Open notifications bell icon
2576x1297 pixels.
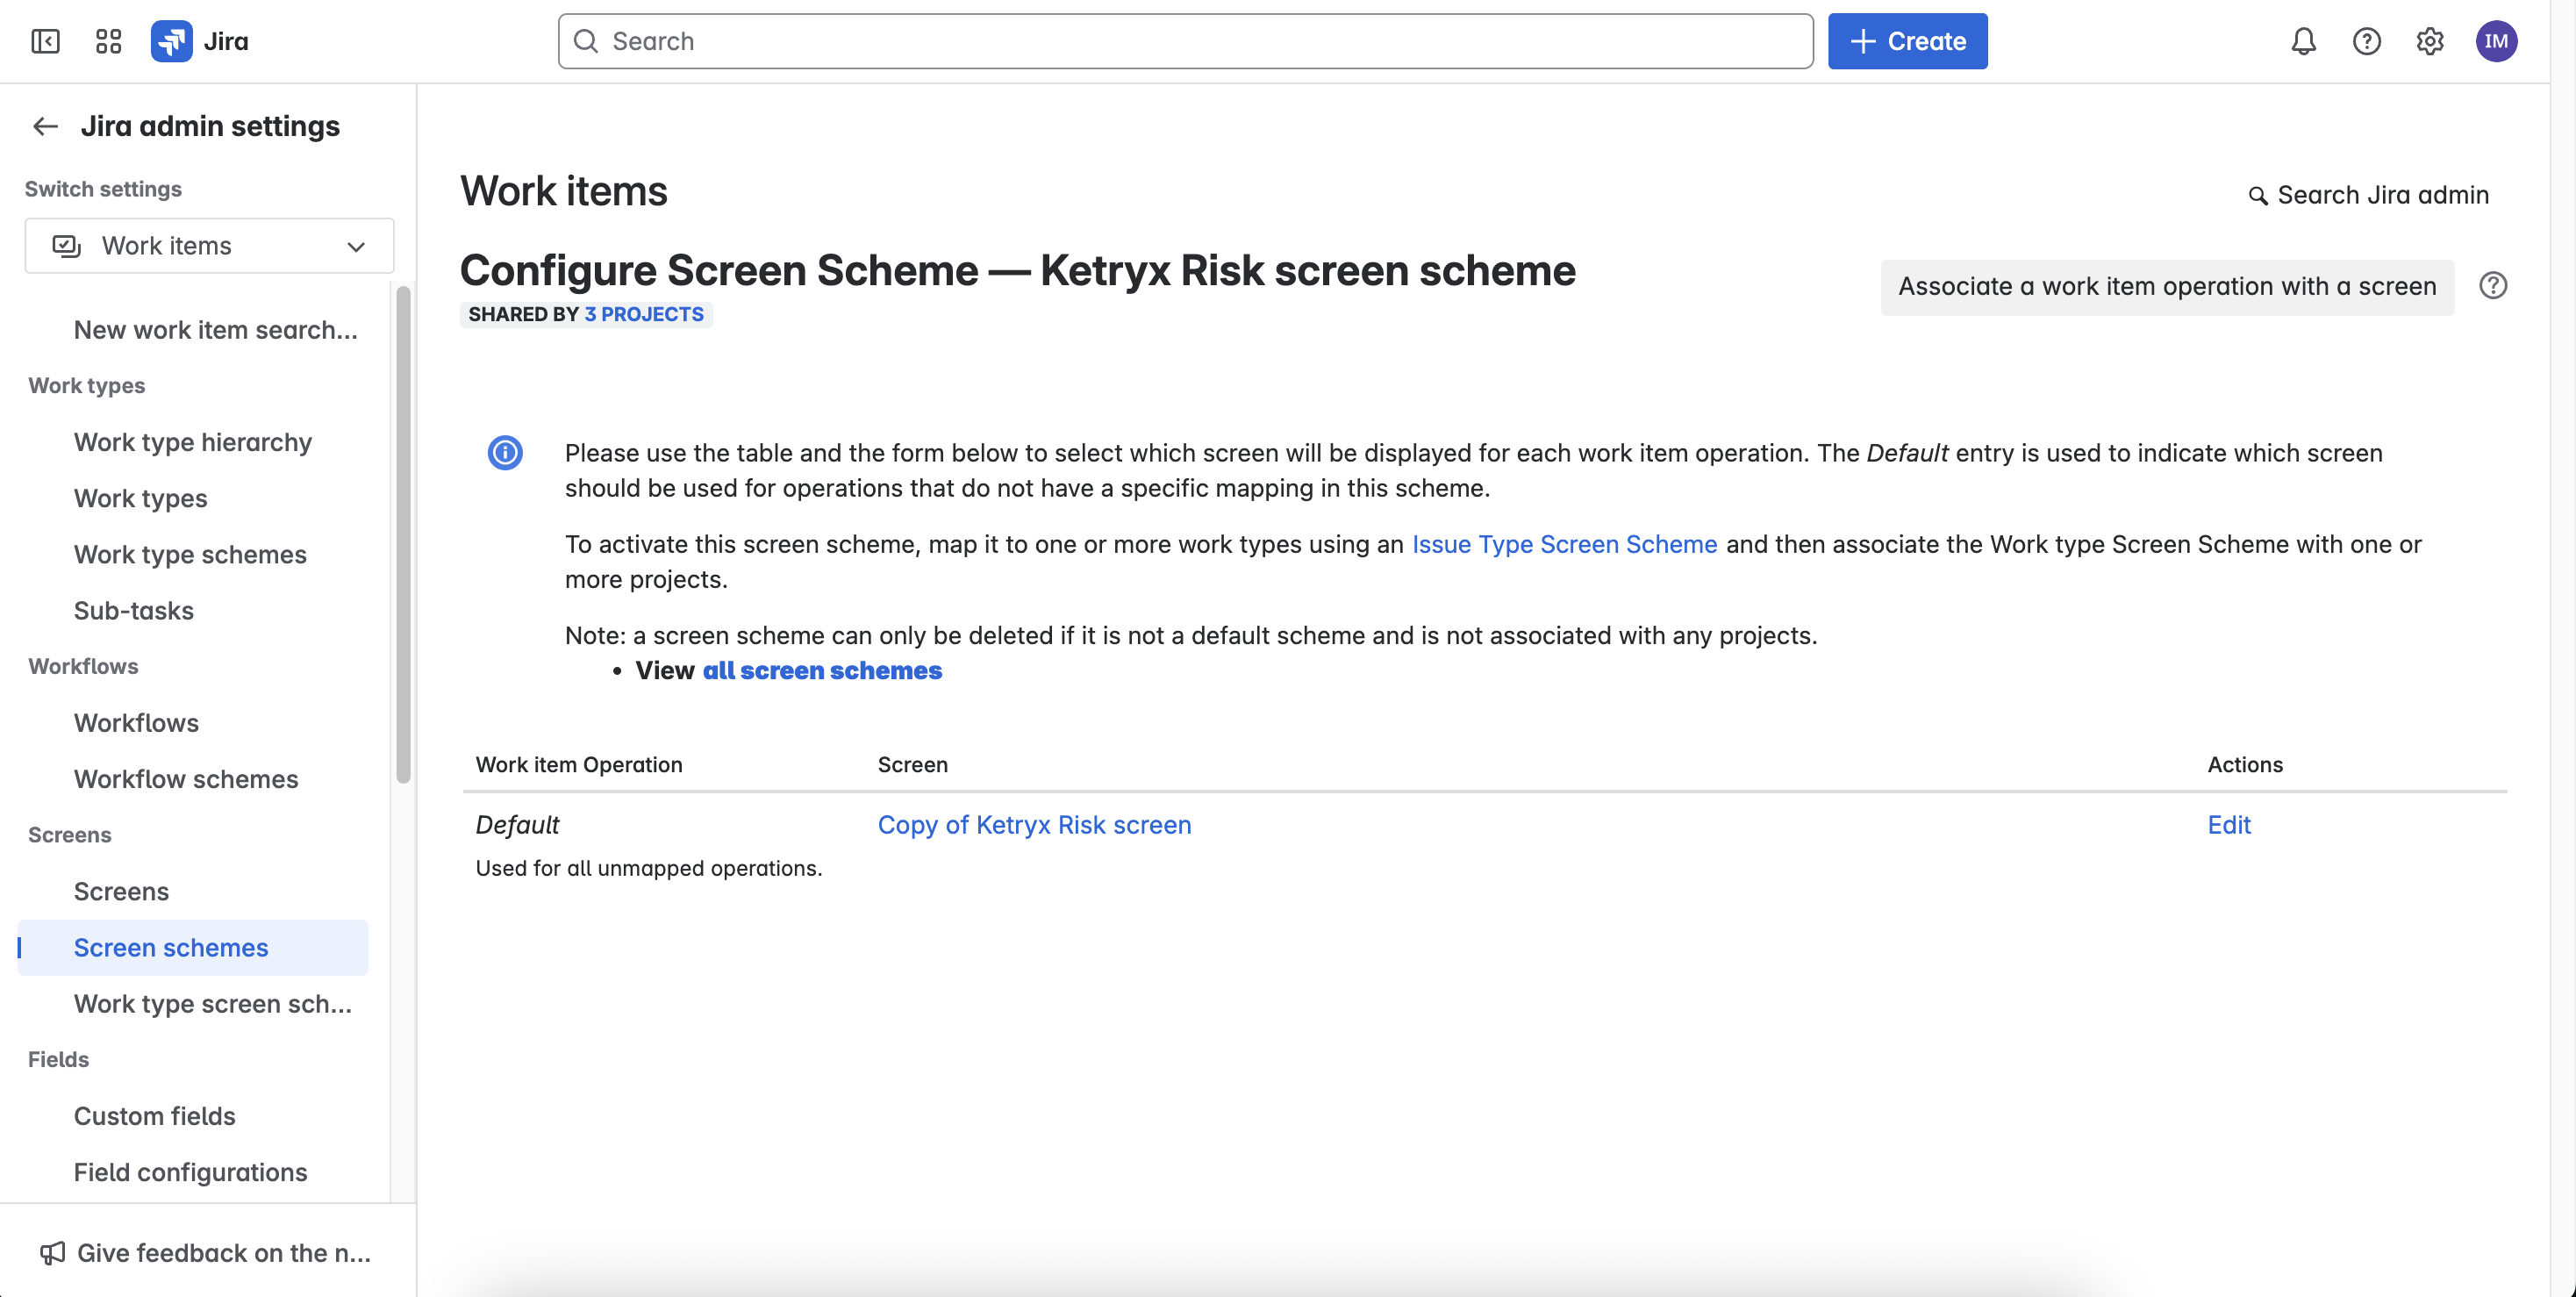pyautogui.click(x=2304, y=41)
